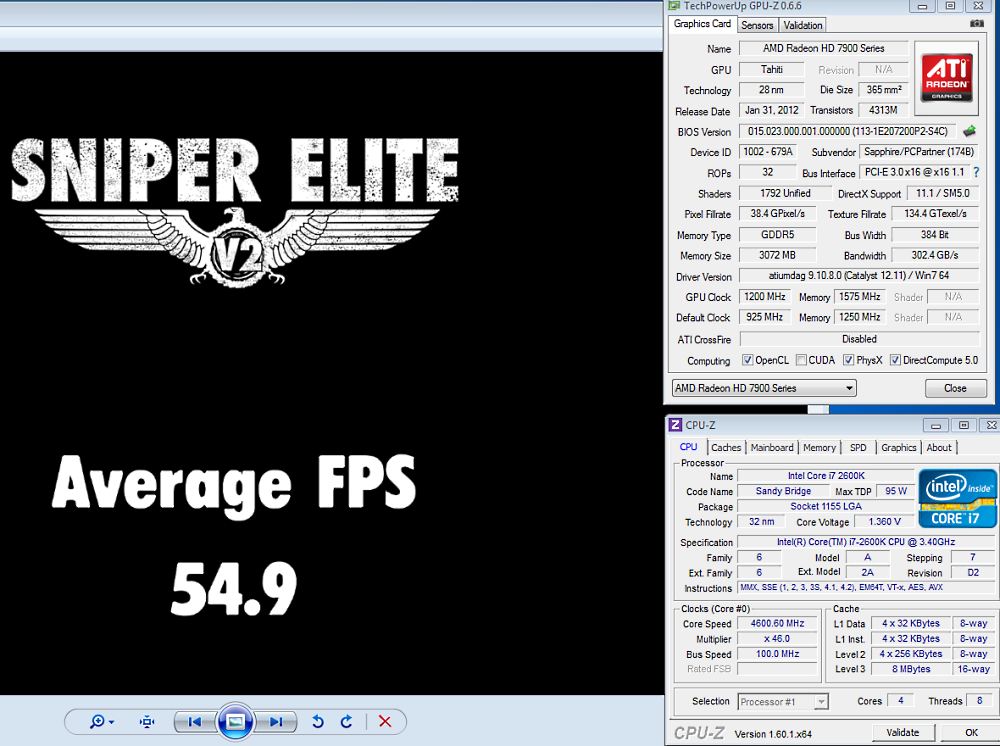Open the zoom magnifier in photo viewer

tap(97, 721)
